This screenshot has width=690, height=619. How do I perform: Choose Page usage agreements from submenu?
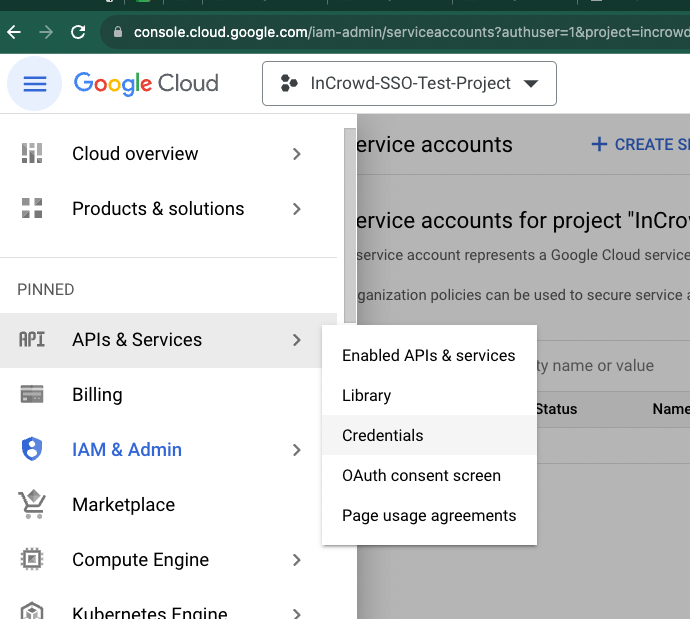tap(429, 515)
